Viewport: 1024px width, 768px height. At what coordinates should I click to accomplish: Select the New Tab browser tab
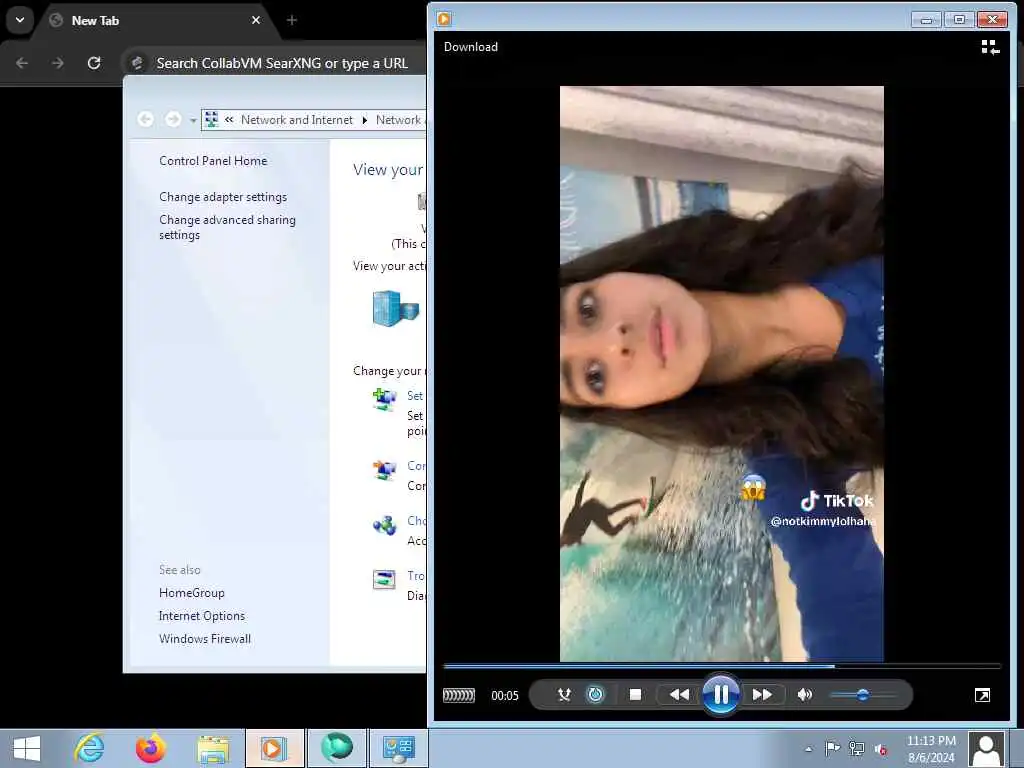coord(155,20)
